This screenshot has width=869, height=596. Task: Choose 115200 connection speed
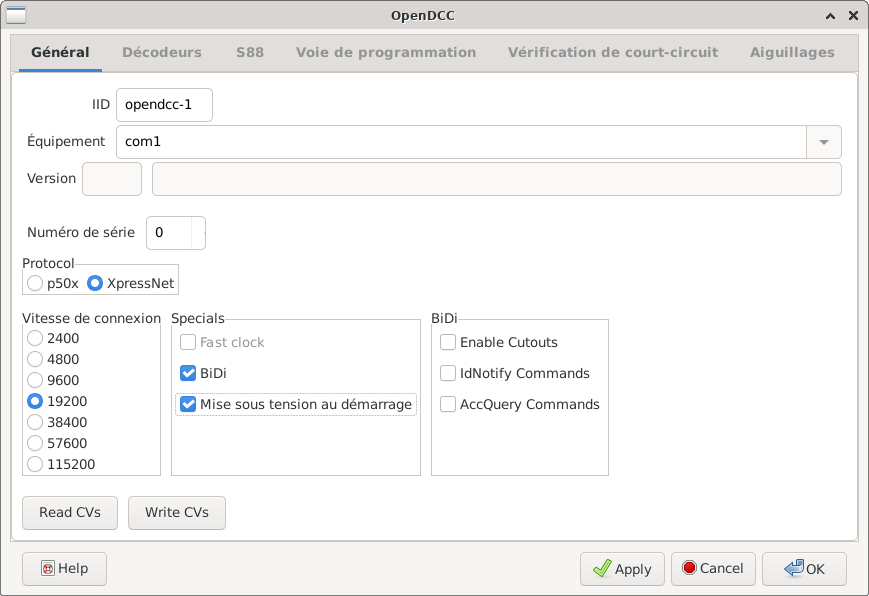pyautogui.click(x=36, y=464)
